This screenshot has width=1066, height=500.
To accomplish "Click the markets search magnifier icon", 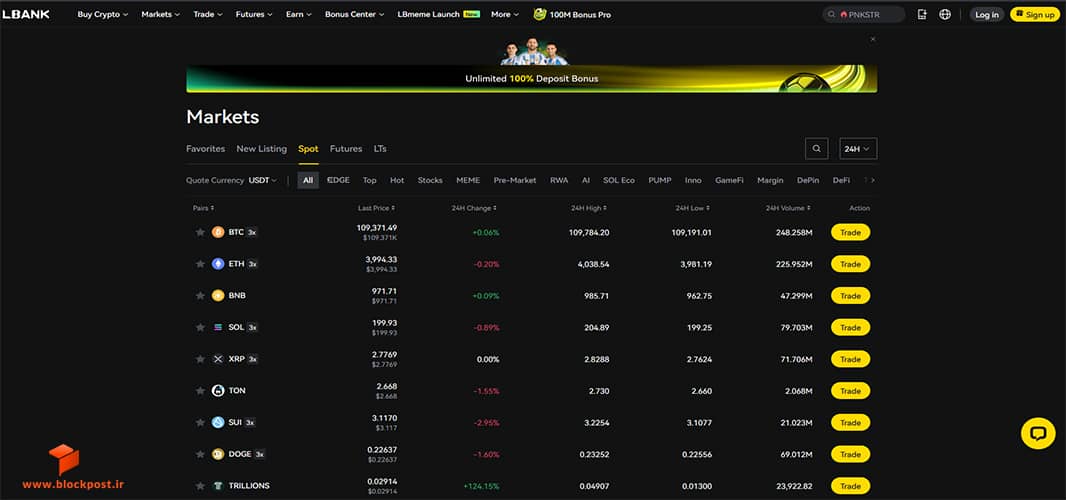I will 816,148.
